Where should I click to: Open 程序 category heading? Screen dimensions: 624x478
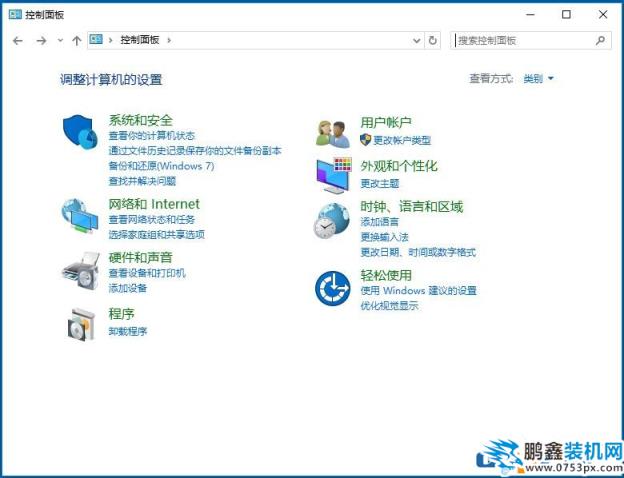[x=121, y=314]
